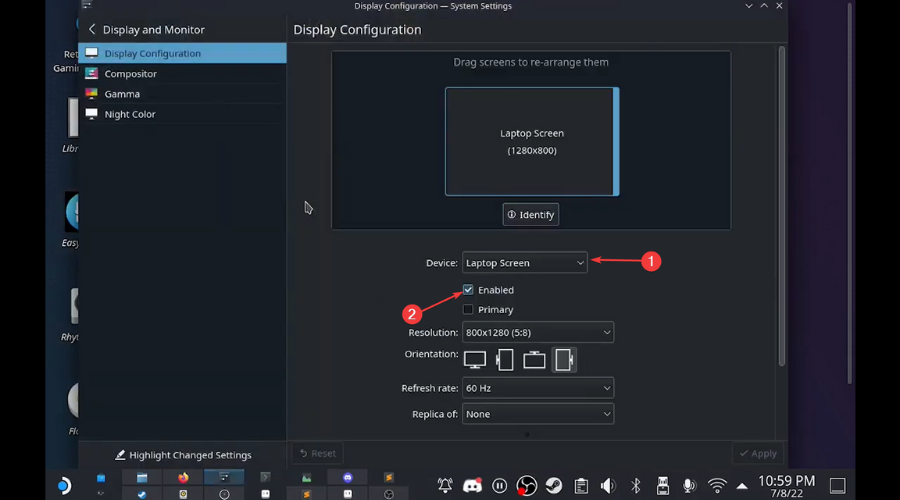The width and height of the screenshot is (900, 500).
Task: Open the volume control tray icon
Action: click(x=608, y=486)
